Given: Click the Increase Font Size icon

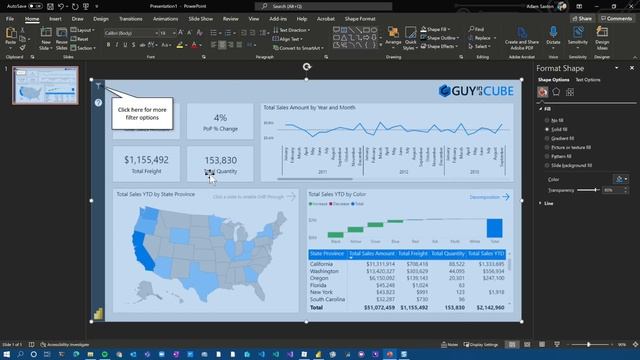Looking at the screenshot, I should [x=181, y=33].
